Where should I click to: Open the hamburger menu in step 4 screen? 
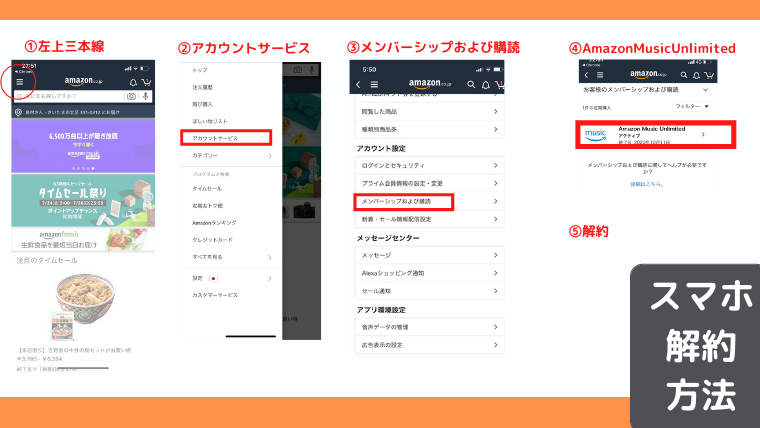pos(600,75)
